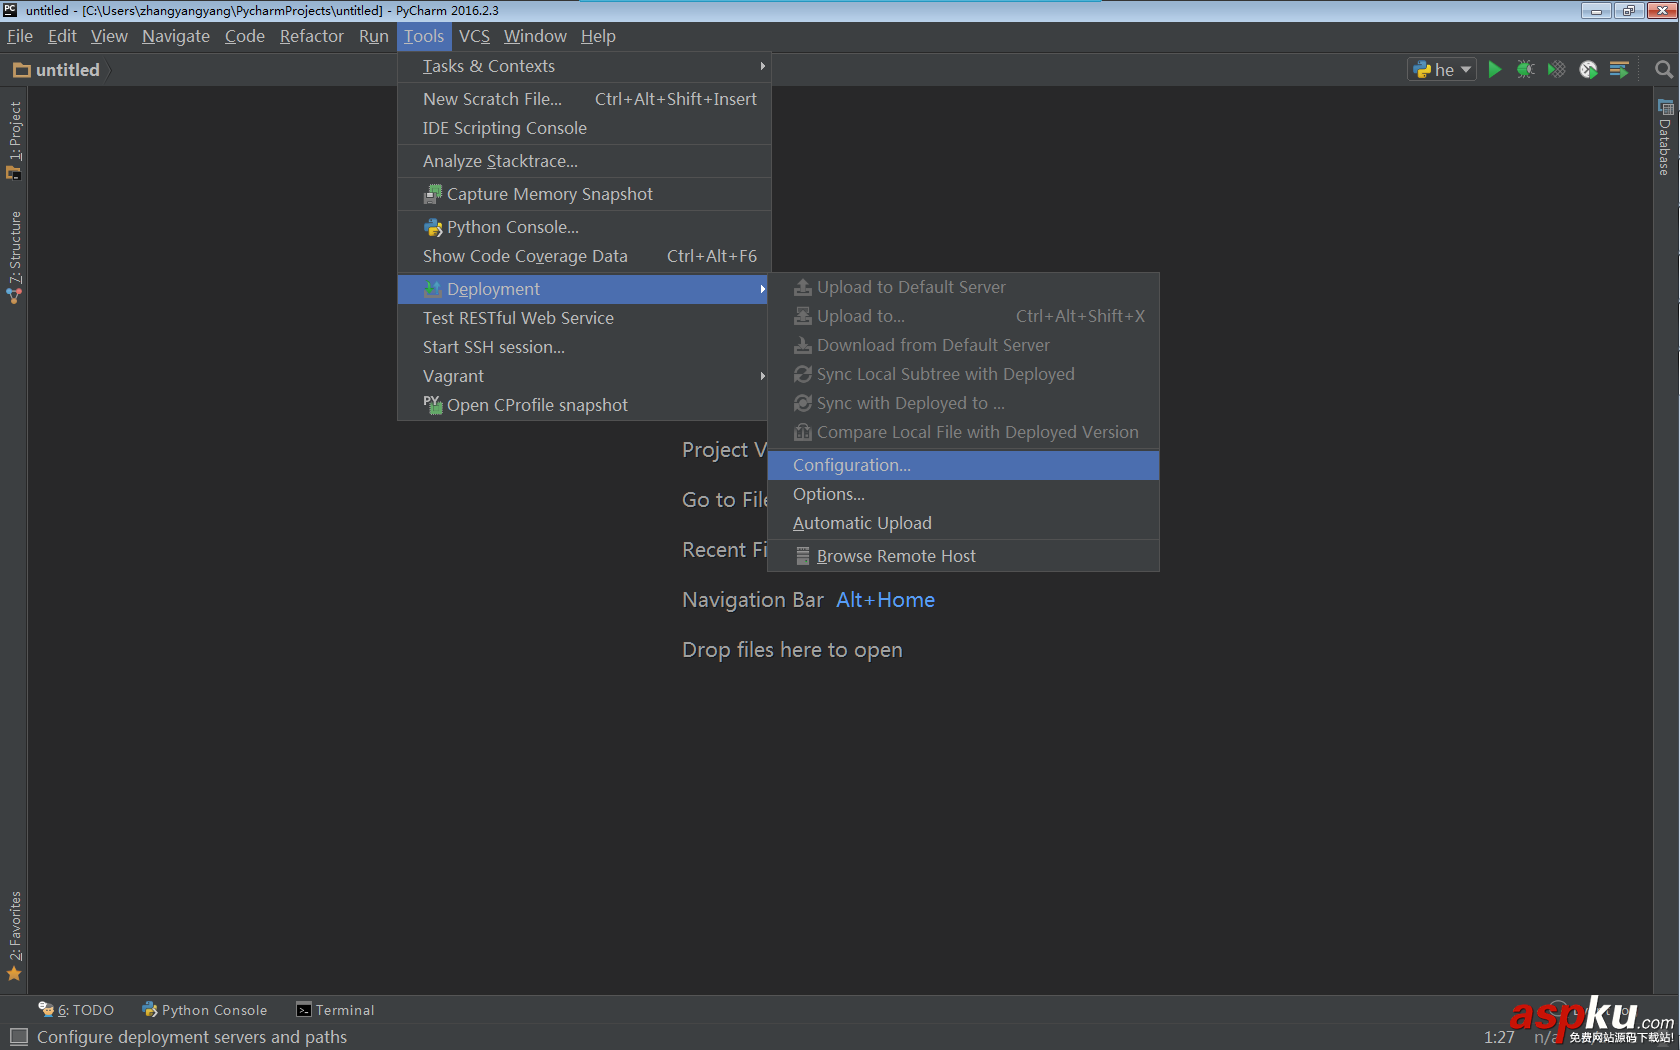Click the Profile run icon in toolbar
Image resolution: width=1680 pixels, height=1050 pixels.
1588,70
